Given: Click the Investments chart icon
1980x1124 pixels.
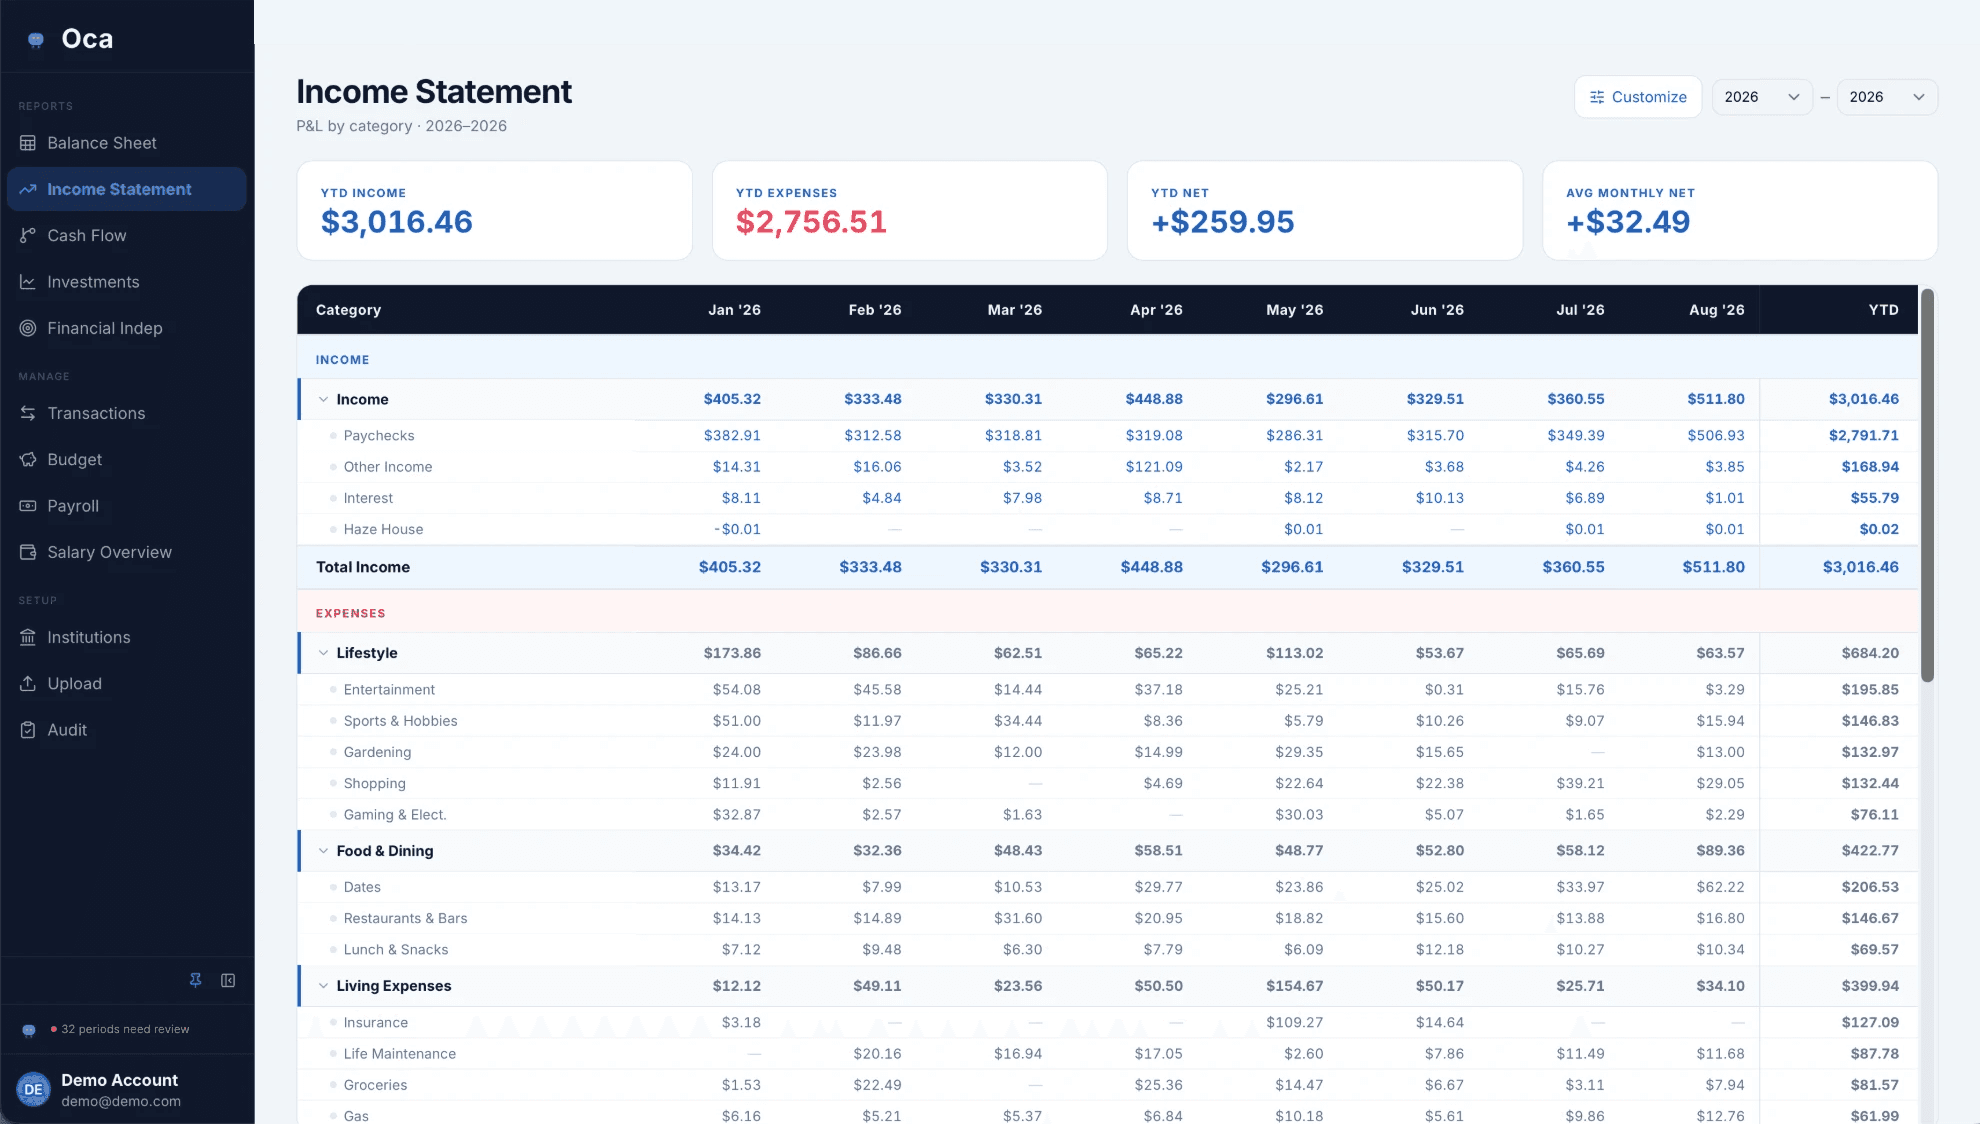Looking at the screenshot, I should [28, 282].
